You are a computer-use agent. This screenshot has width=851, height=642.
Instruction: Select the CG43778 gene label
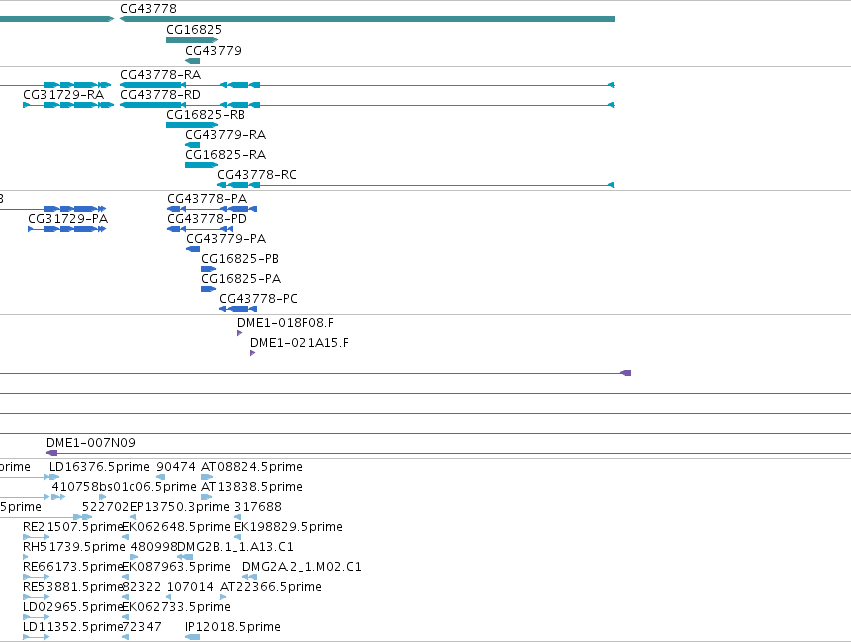(x=148, y=9)
